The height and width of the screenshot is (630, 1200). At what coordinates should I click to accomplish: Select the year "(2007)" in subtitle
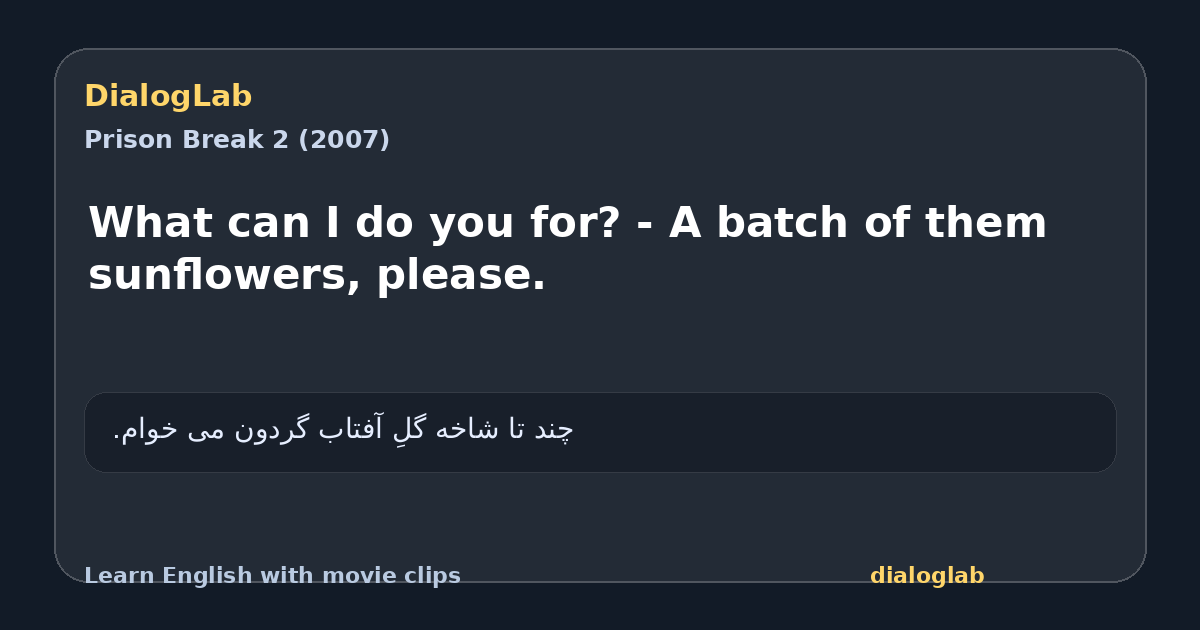coord(344,140)
